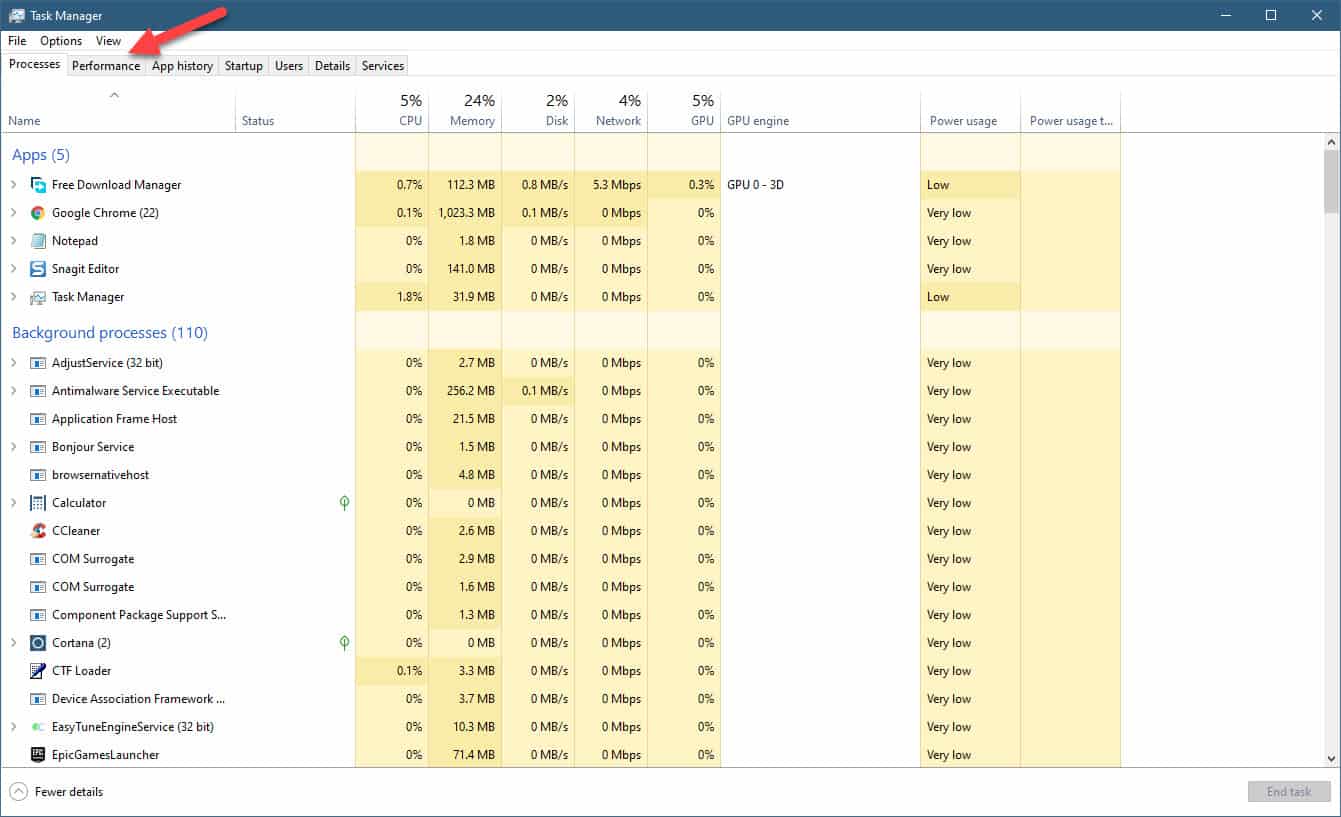
Task: Click the vertical scrollbar thumb
Action: pos(1331,181)
